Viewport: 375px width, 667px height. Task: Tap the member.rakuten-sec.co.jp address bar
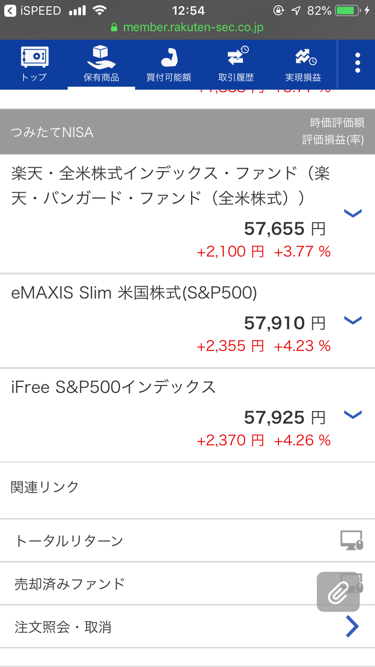pyautogui.click(x=187, y=28)
